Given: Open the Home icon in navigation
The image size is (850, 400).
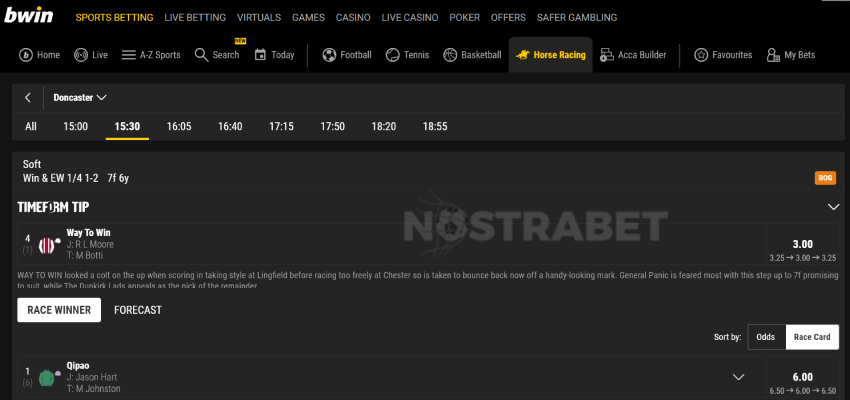Looking at the screenshot, I should click(25, 55).
